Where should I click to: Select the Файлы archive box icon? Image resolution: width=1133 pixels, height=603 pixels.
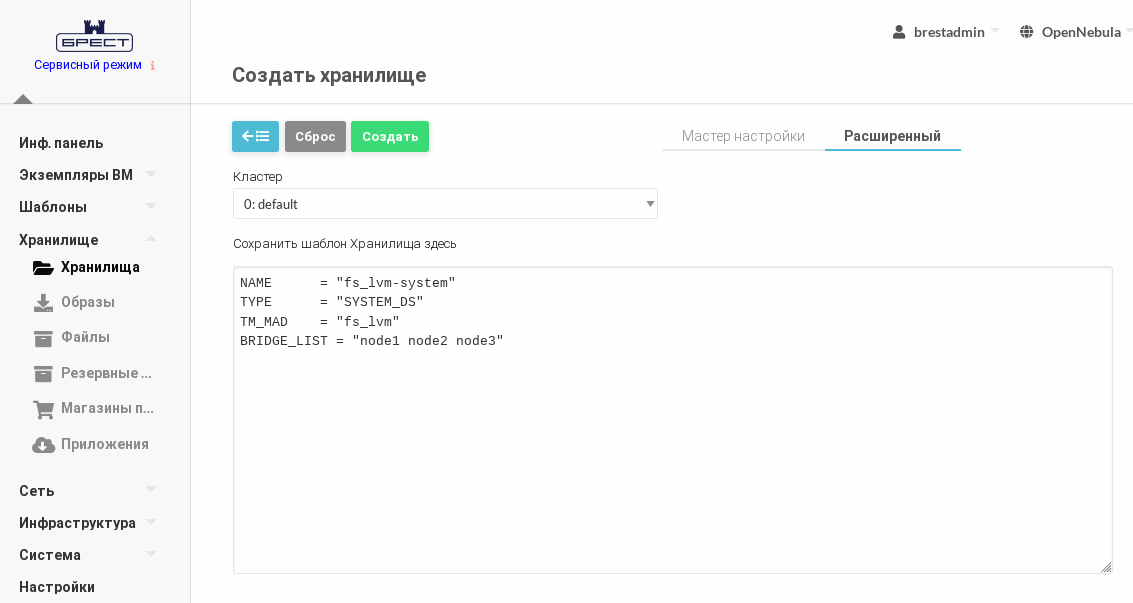[x=43, y=338]
